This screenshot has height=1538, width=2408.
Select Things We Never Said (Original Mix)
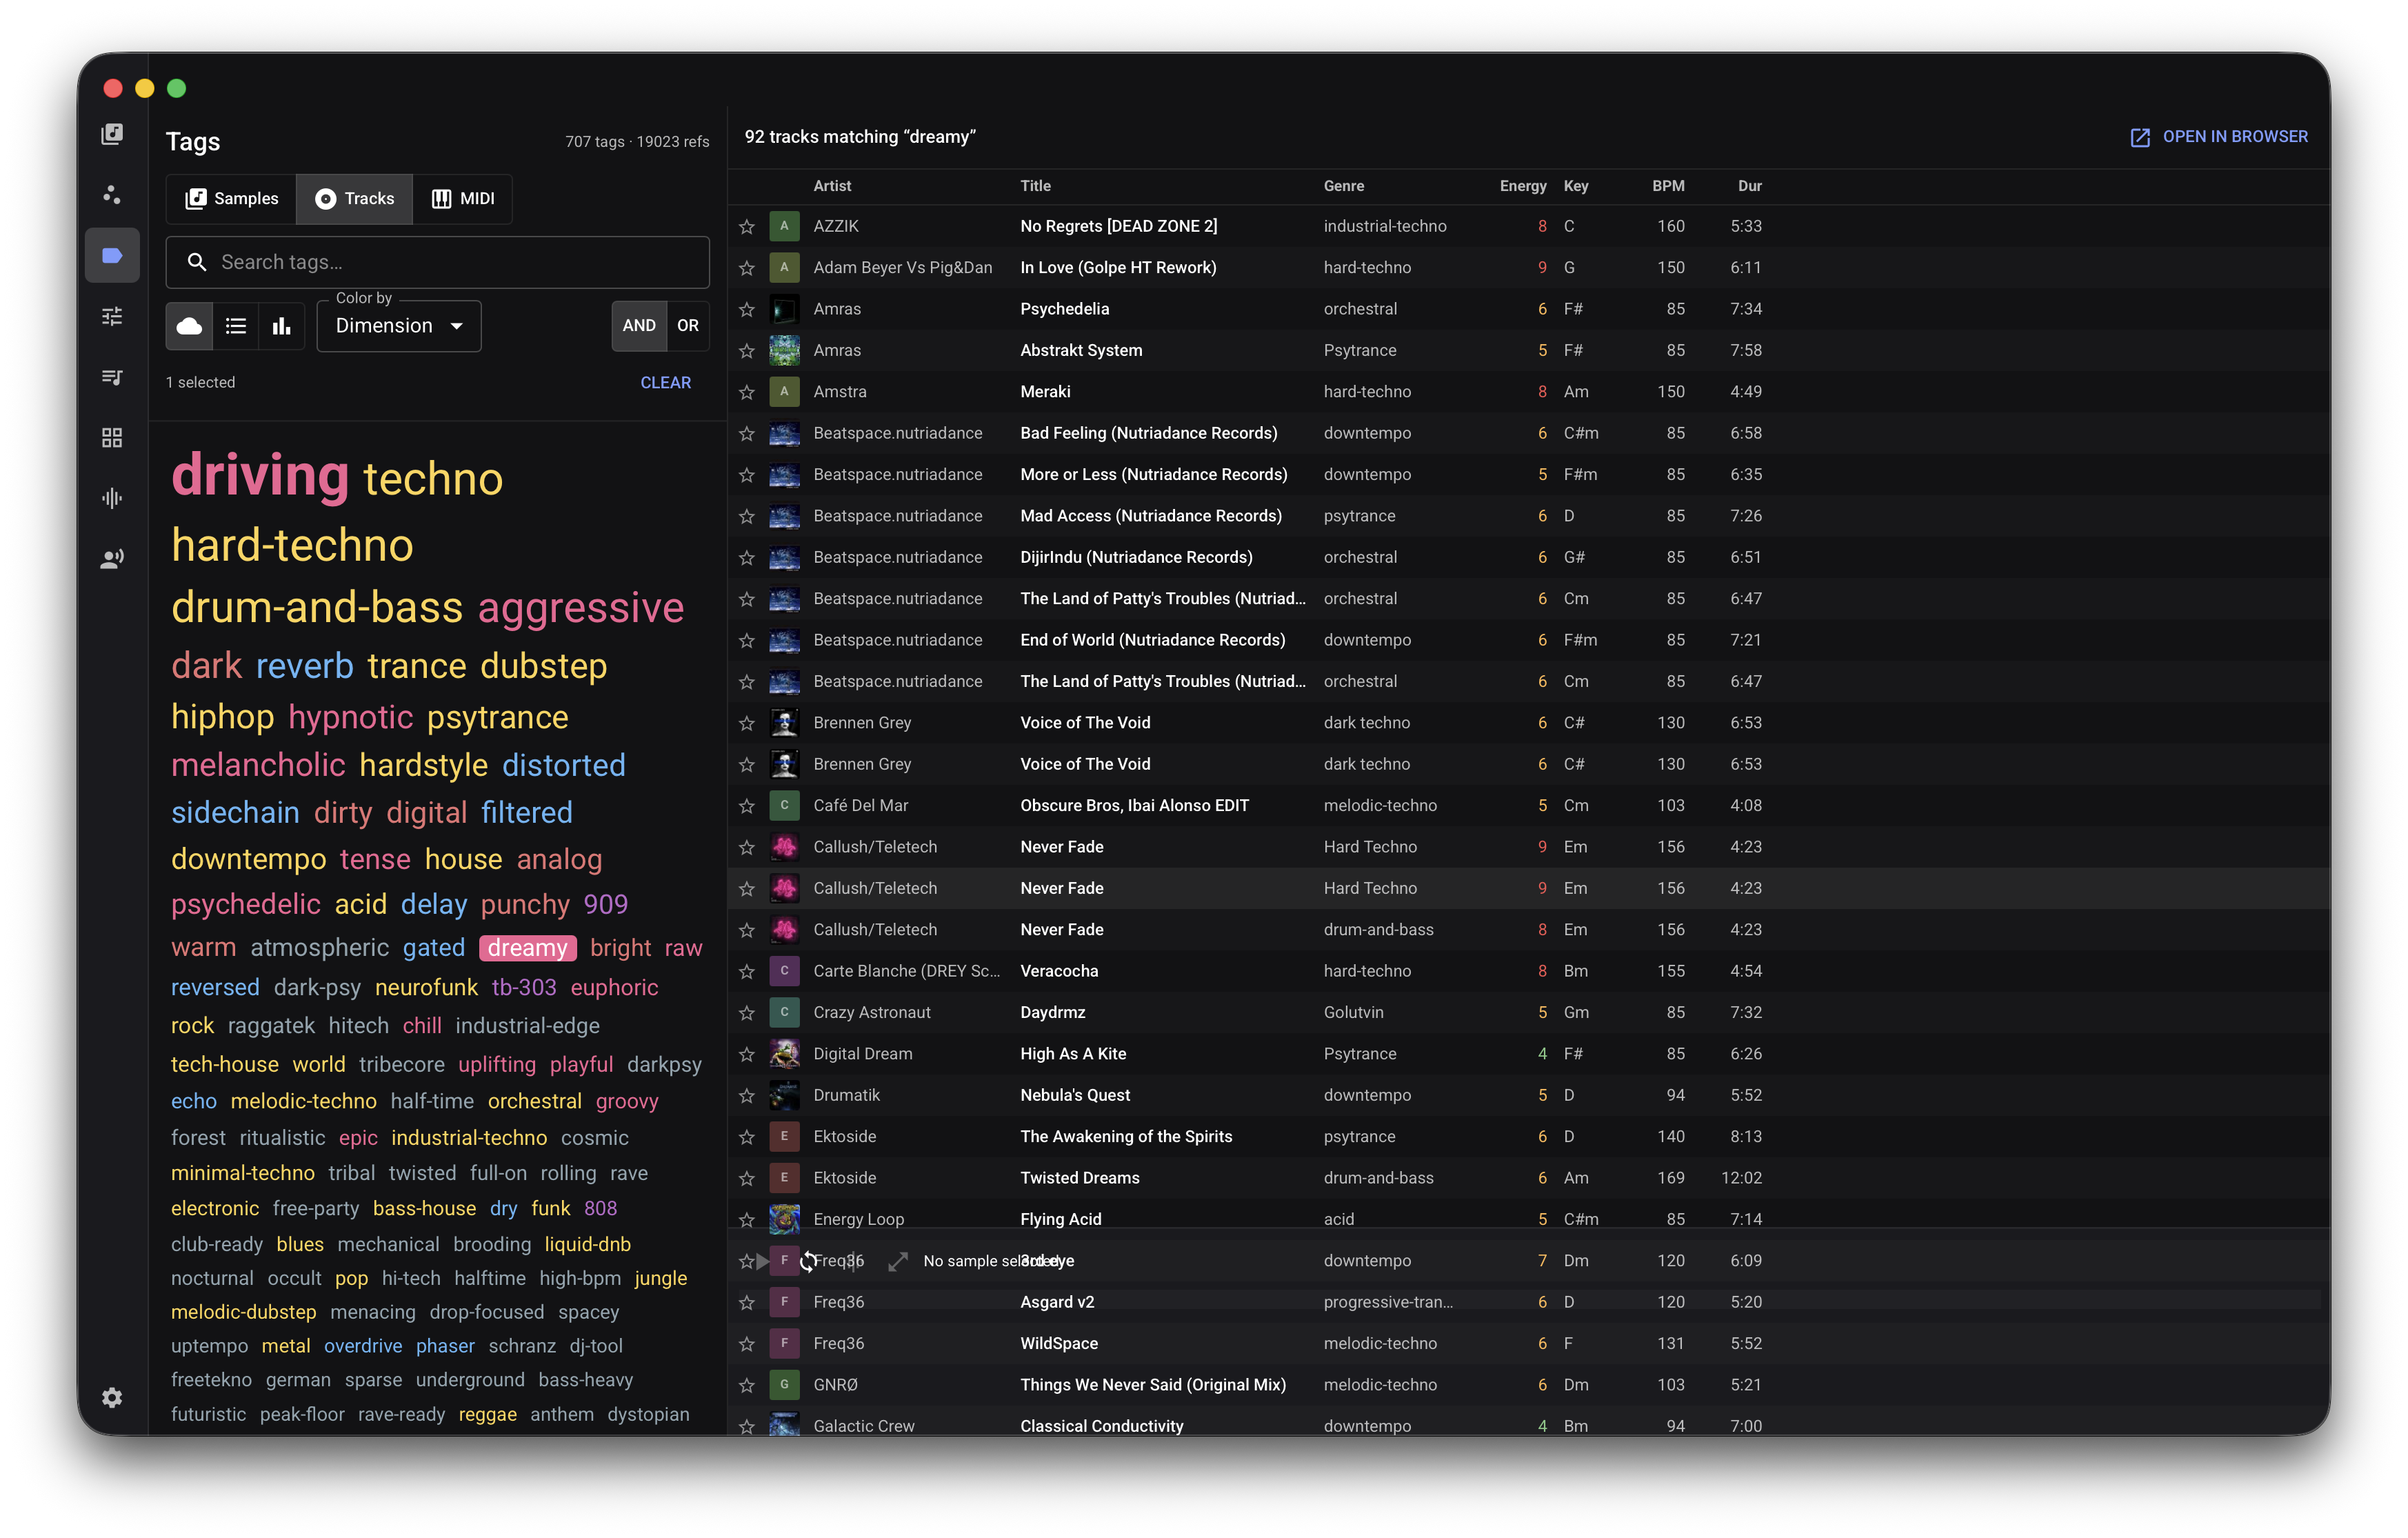tap(1153, 1385)
